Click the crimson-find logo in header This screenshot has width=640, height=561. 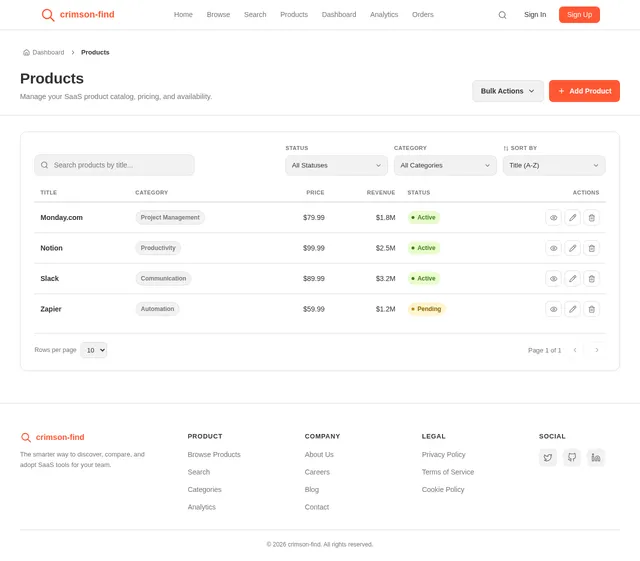click(x=78, y=15)
